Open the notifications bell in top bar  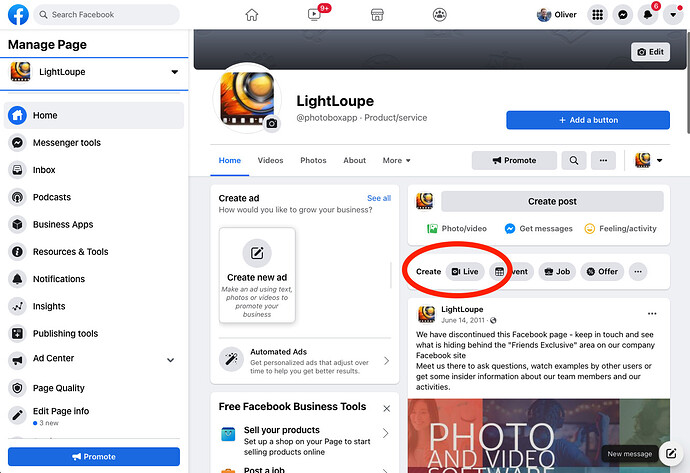[x=648, y=15]
